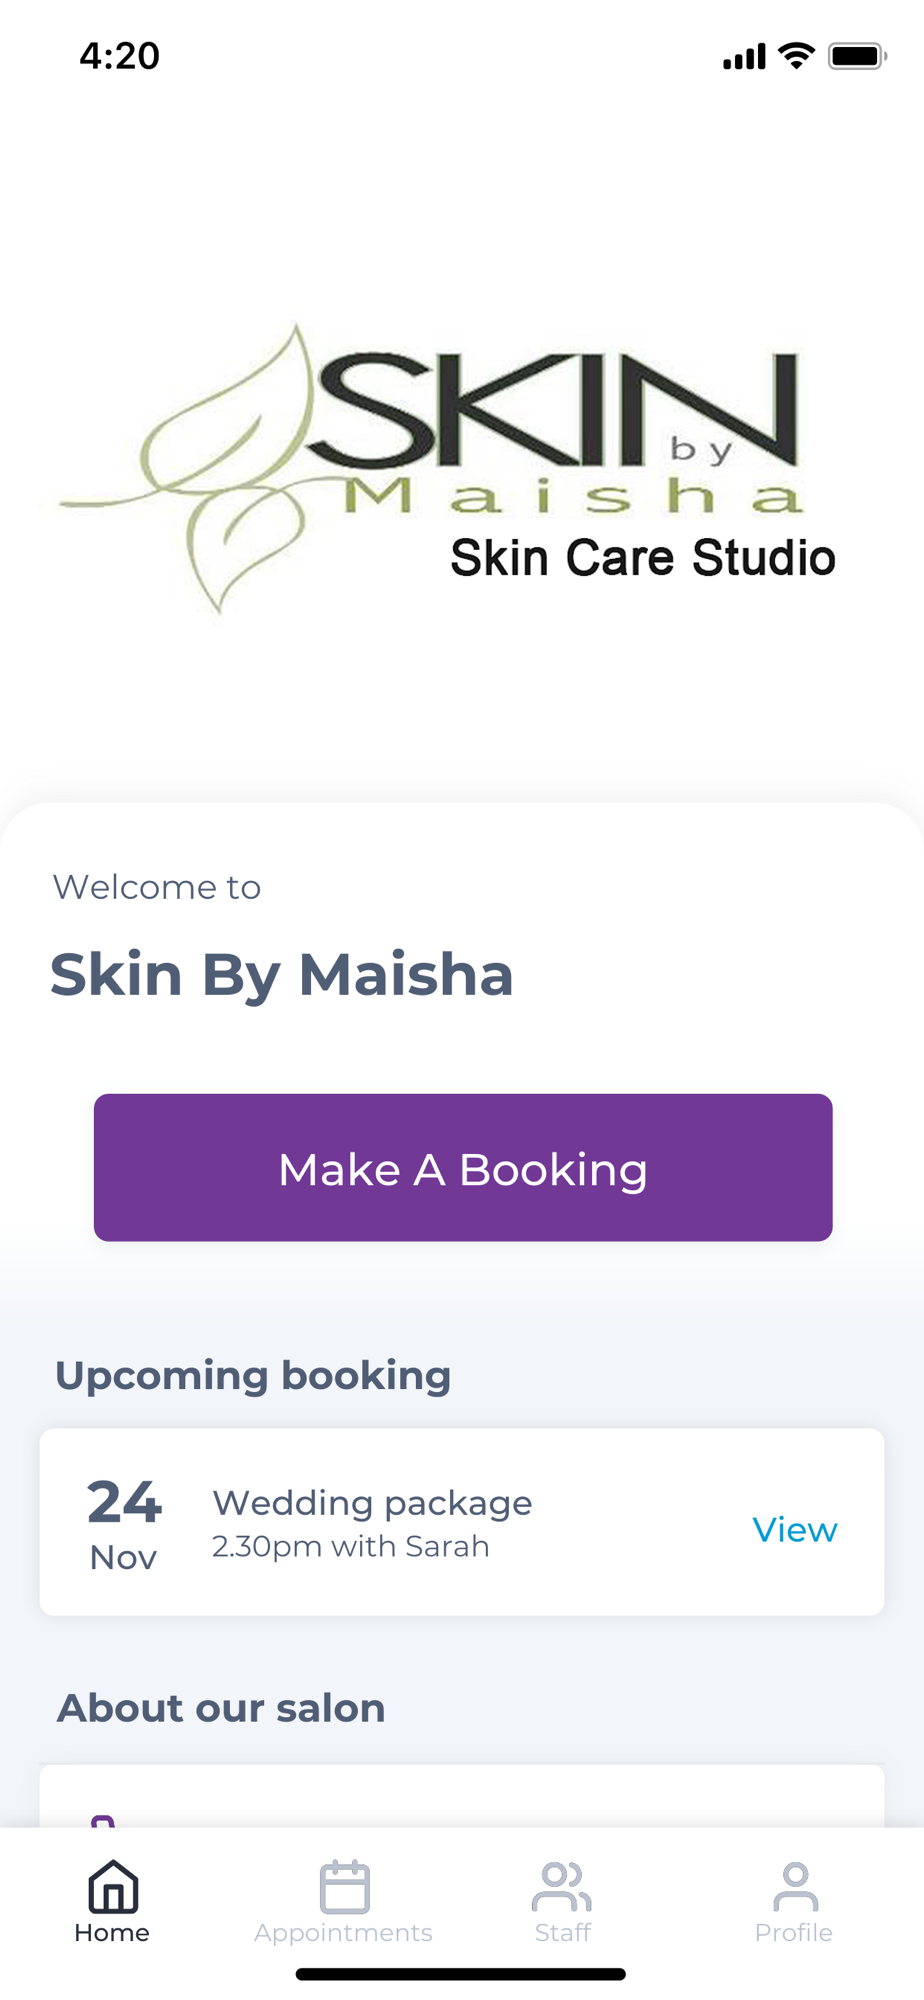
Task: Go to the Profile tab label
Action: 794,1932
